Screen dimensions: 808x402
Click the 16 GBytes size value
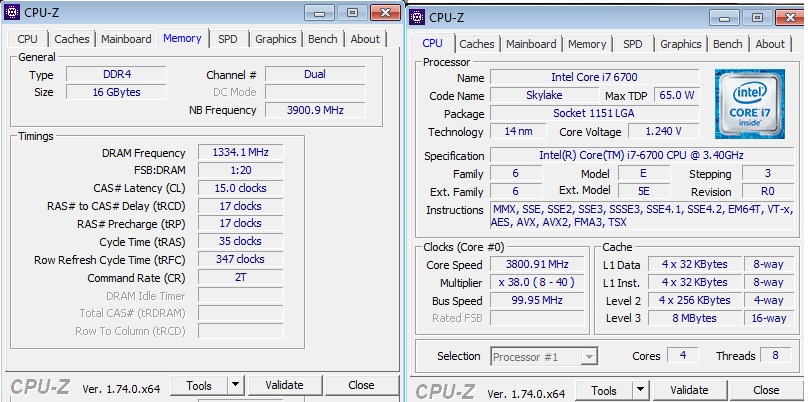pos(116,92)
